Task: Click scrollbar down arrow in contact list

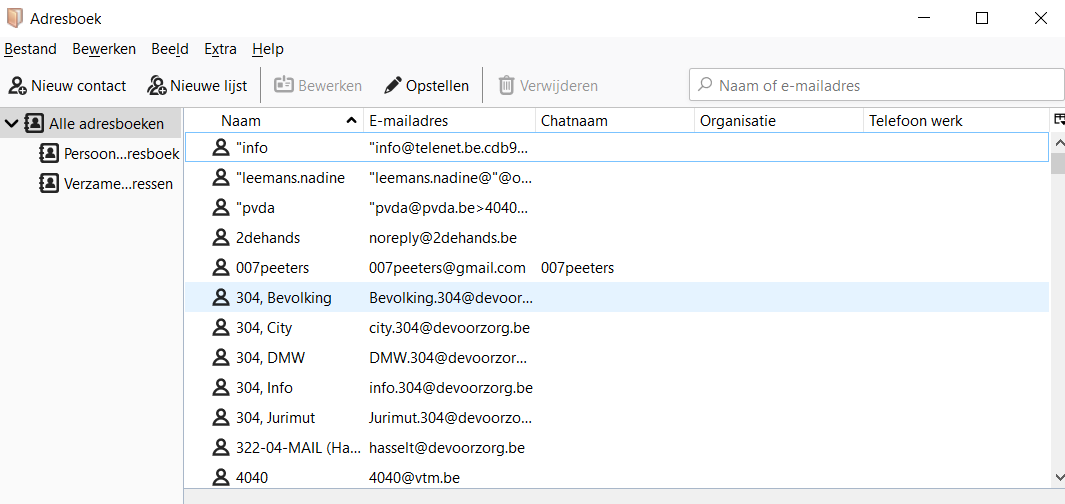Action: (1057, 478)
